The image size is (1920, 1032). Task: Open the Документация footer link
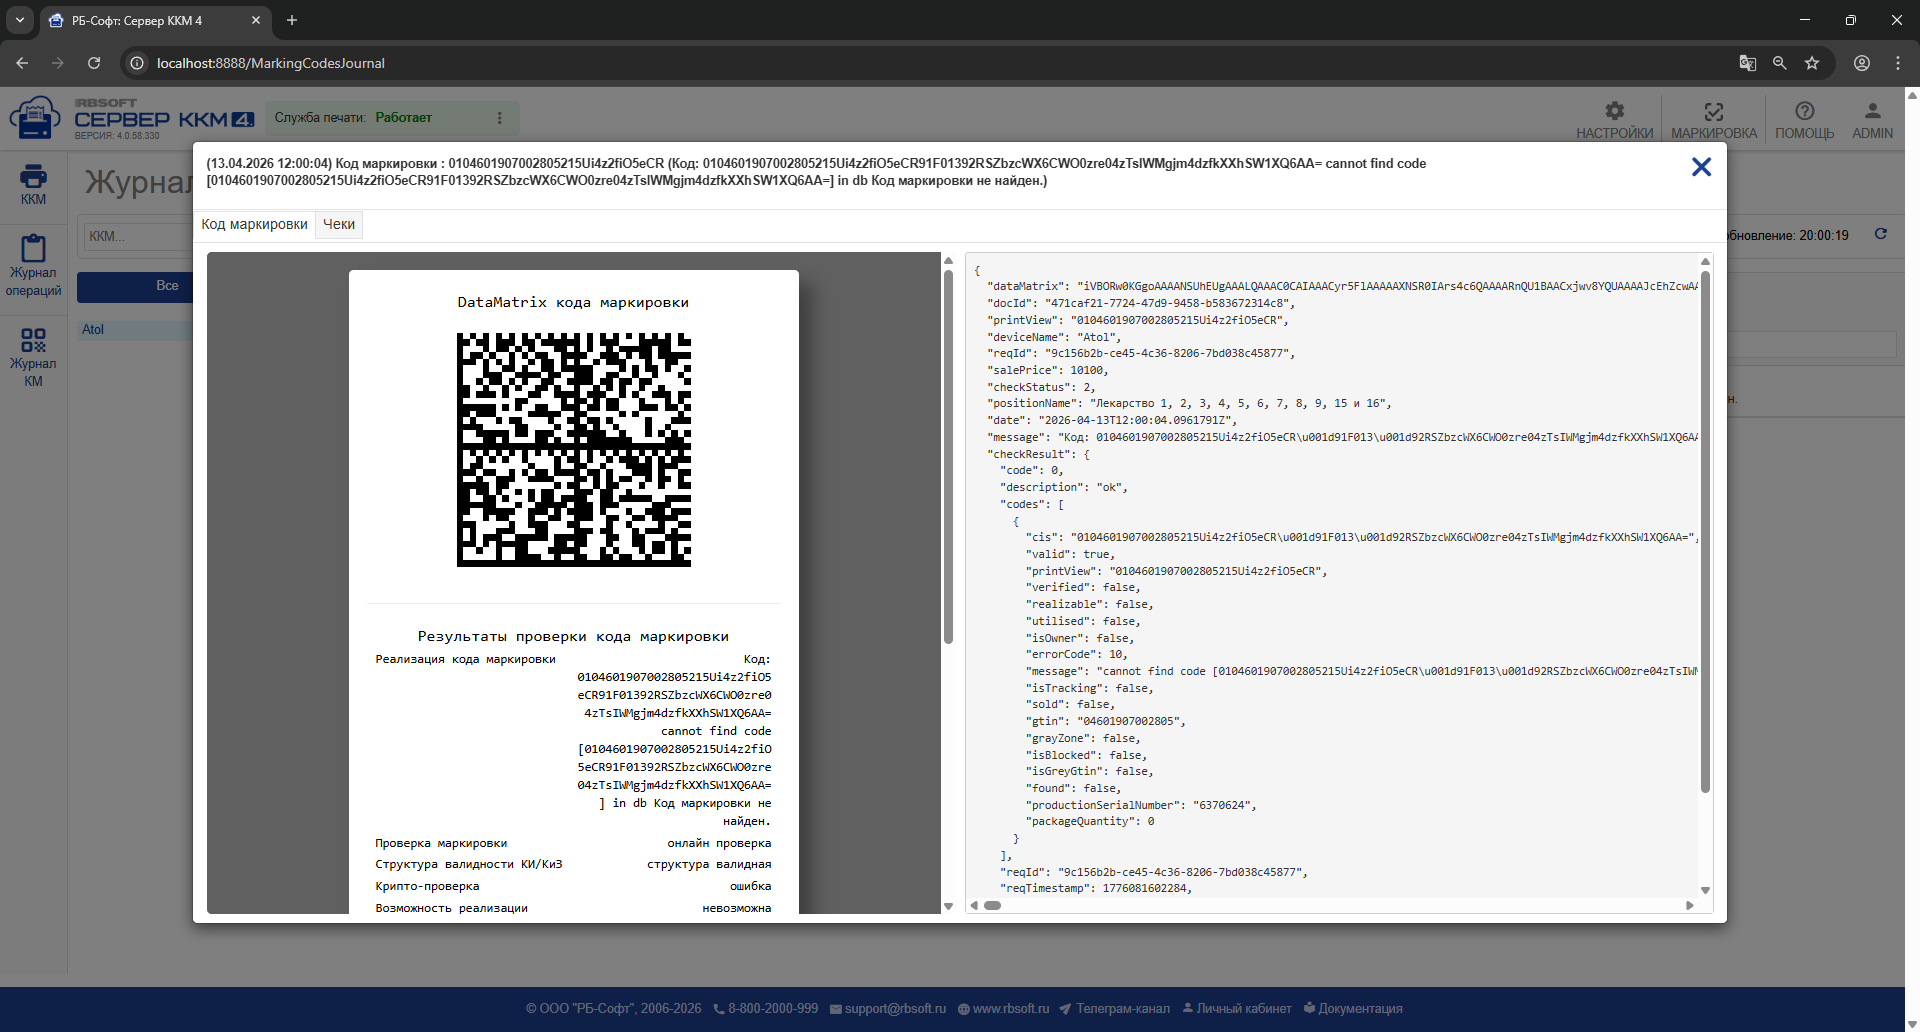click(x=1353, y=1008)
